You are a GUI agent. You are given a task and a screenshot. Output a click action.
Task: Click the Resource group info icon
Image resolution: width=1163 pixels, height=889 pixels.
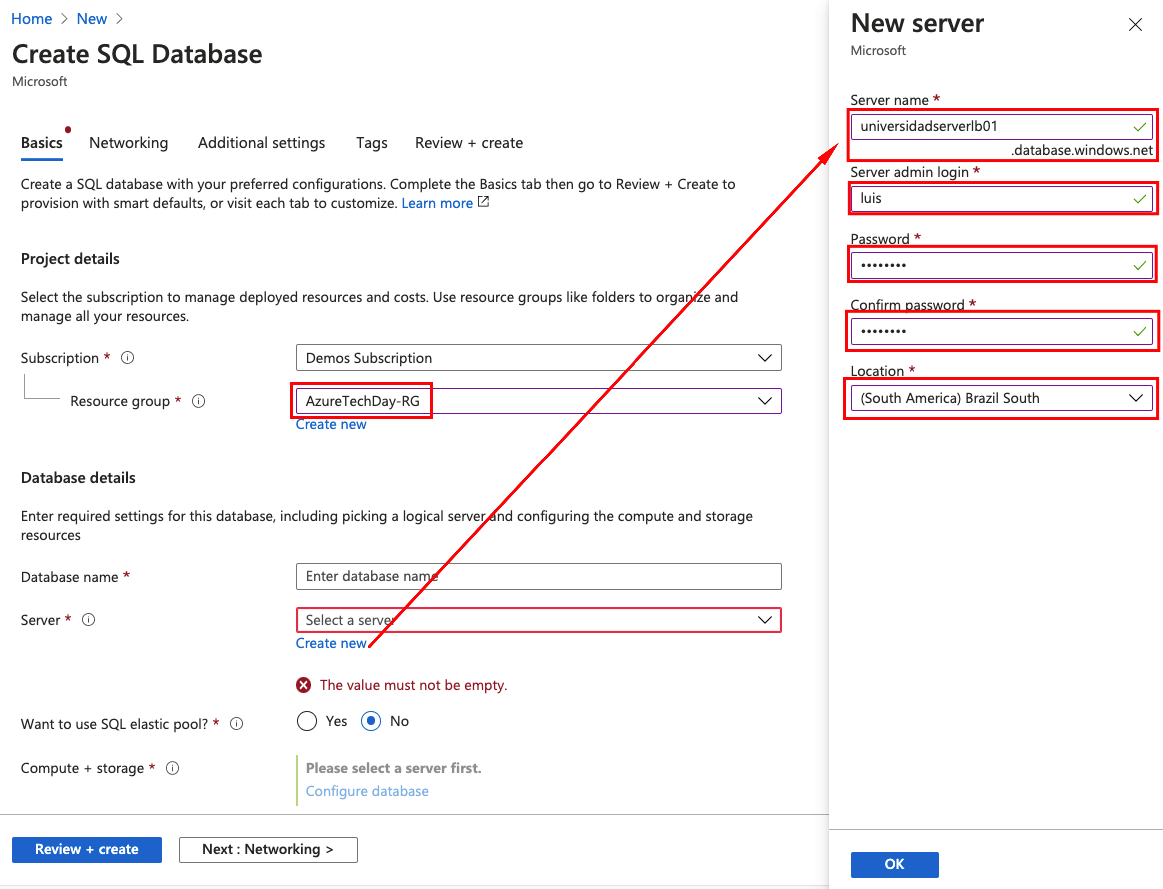point(198,400)
